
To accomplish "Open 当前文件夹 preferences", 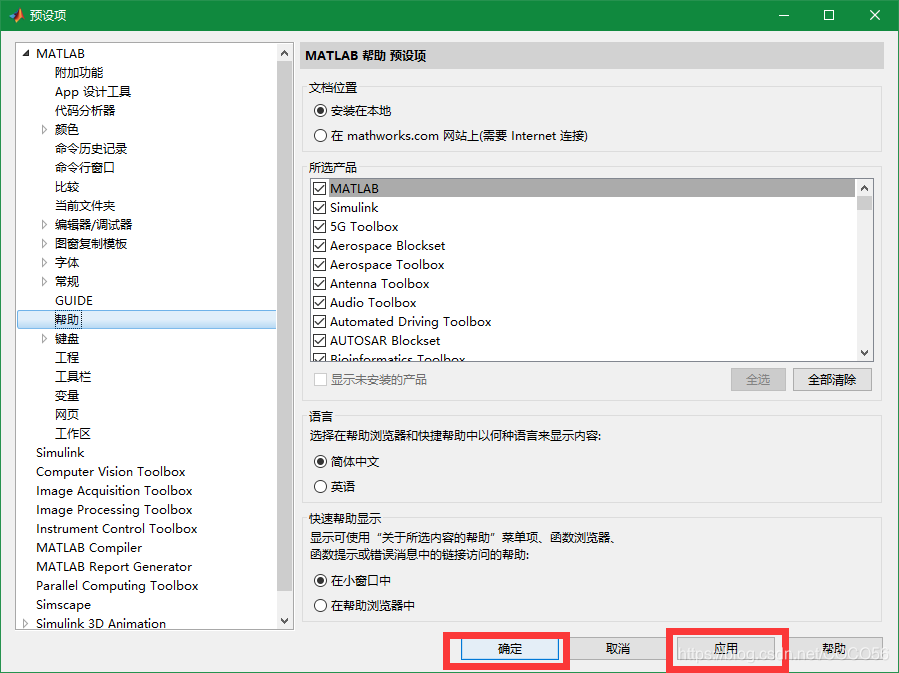I will (85, 206).
